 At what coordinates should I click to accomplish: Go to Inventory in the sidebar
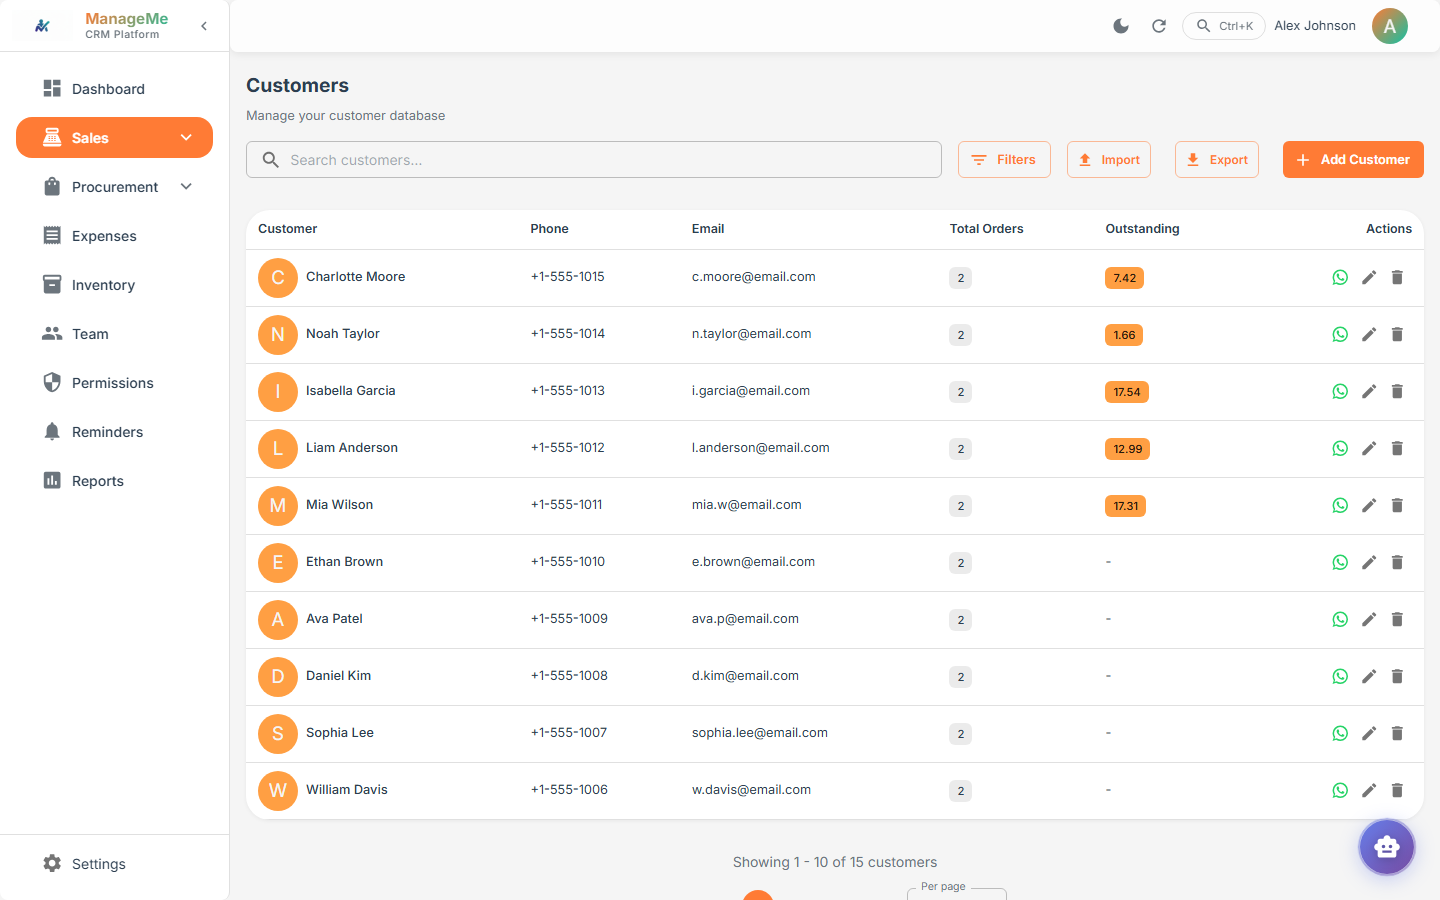103,285
